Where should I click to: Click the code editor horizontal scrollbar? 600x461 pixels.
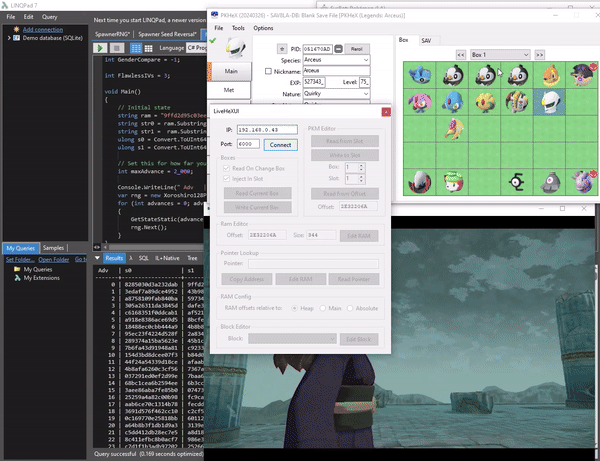click(x=152, y=247)
